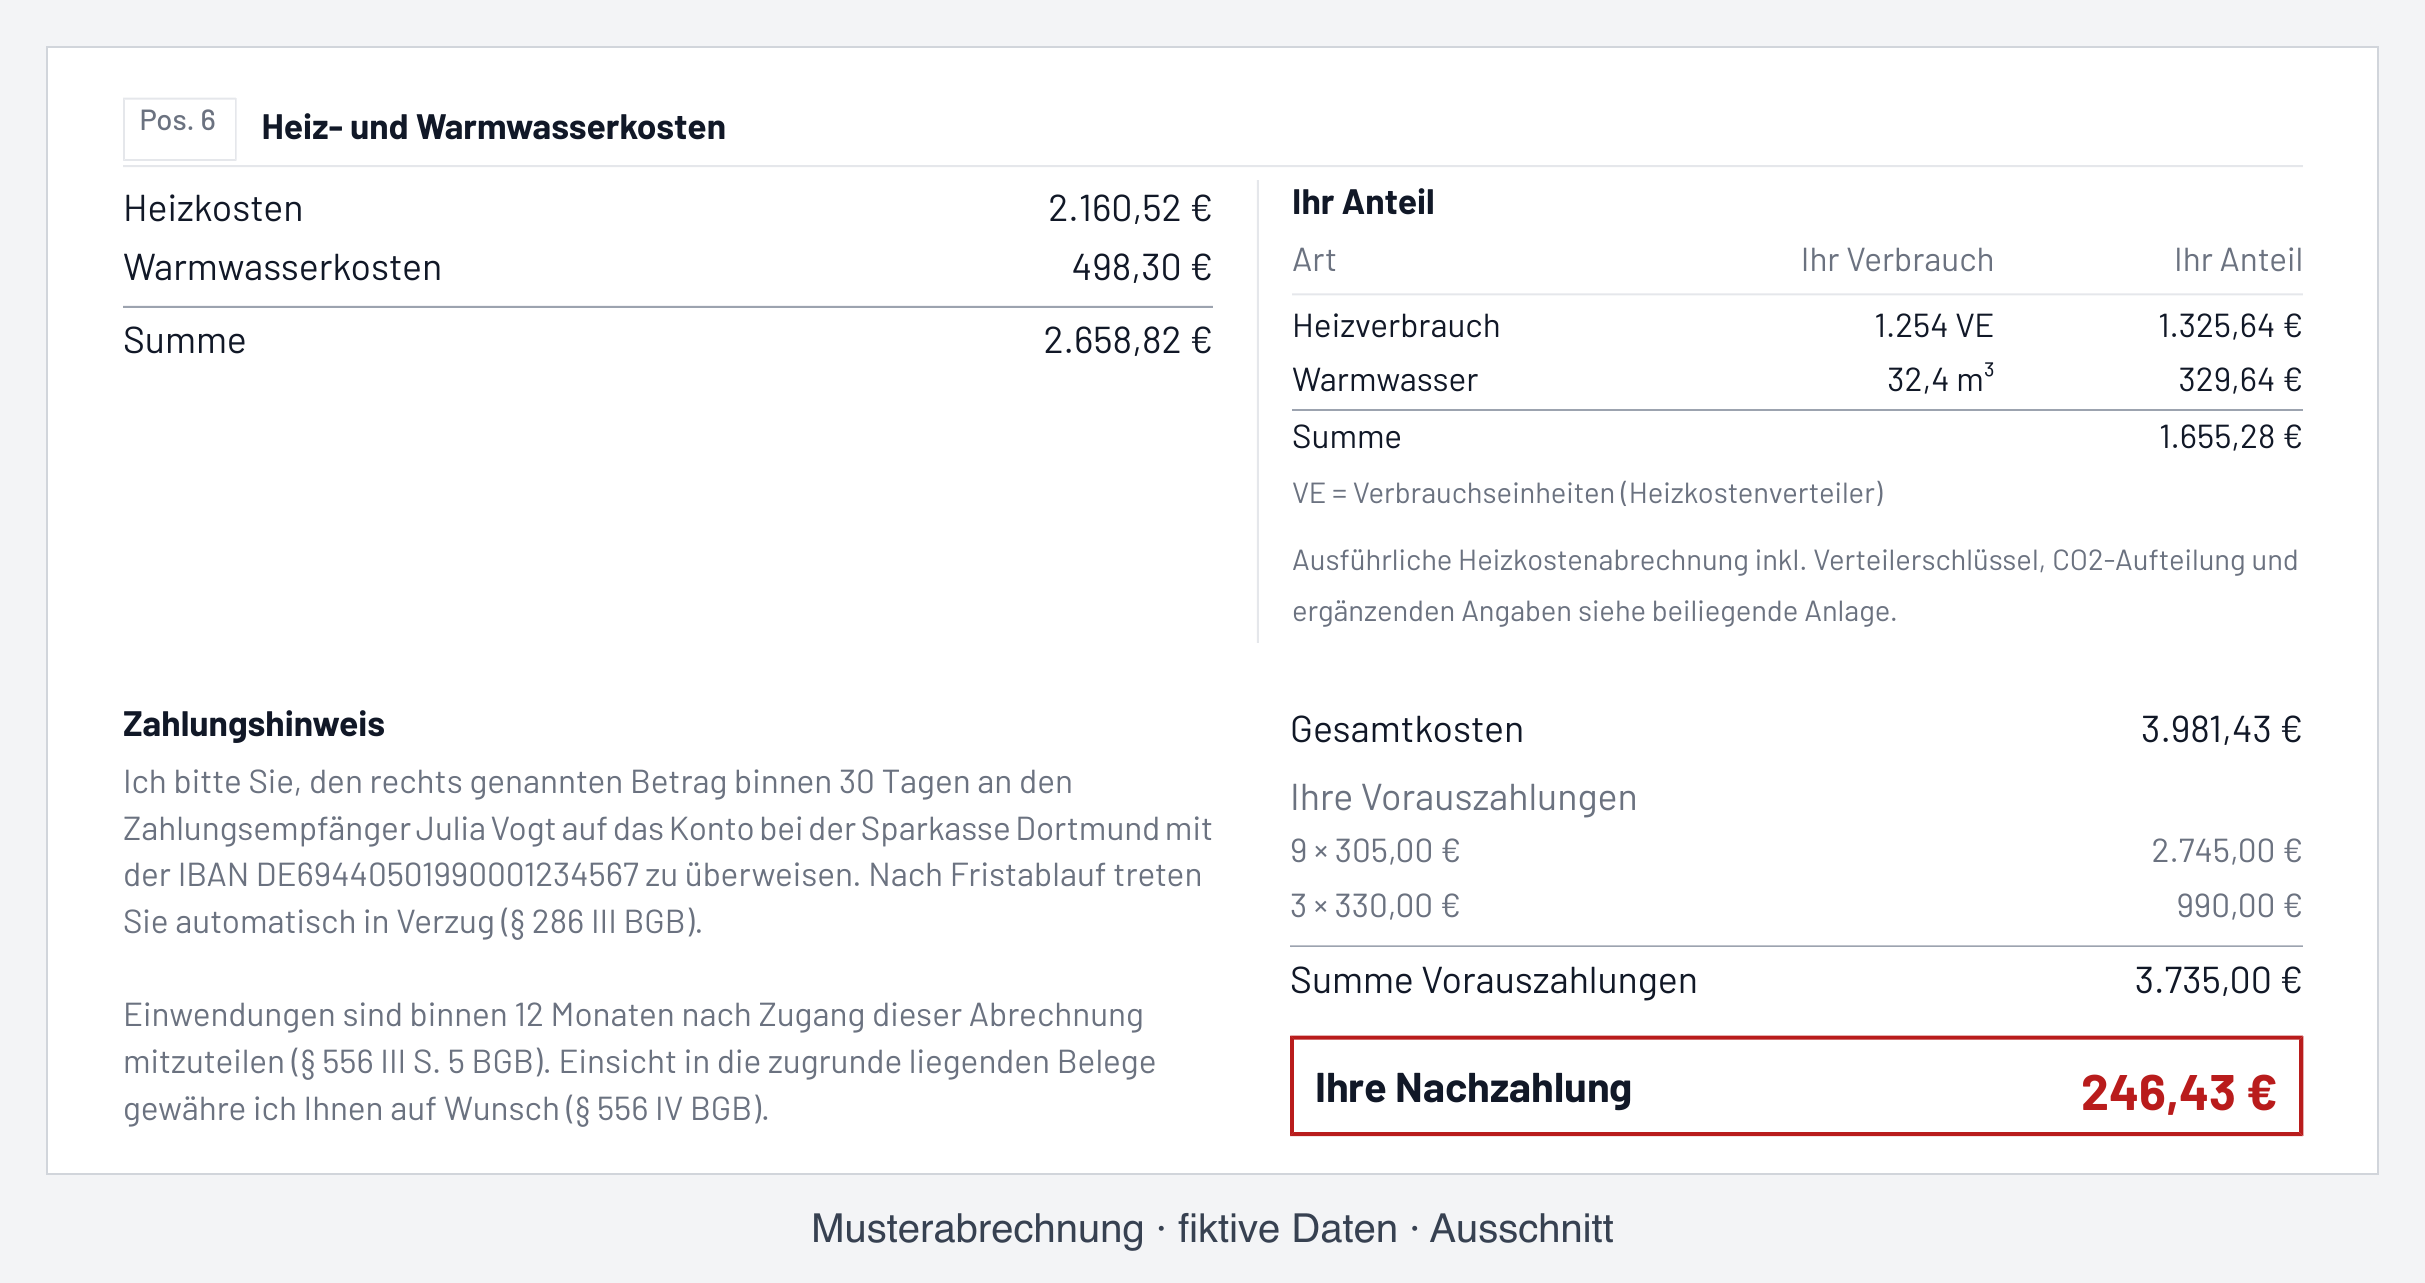Click the Heizverbrauch share '1.325,64 €'
The height and width of the screenshot is (1283, 2425).
[x=2229, y=326]
